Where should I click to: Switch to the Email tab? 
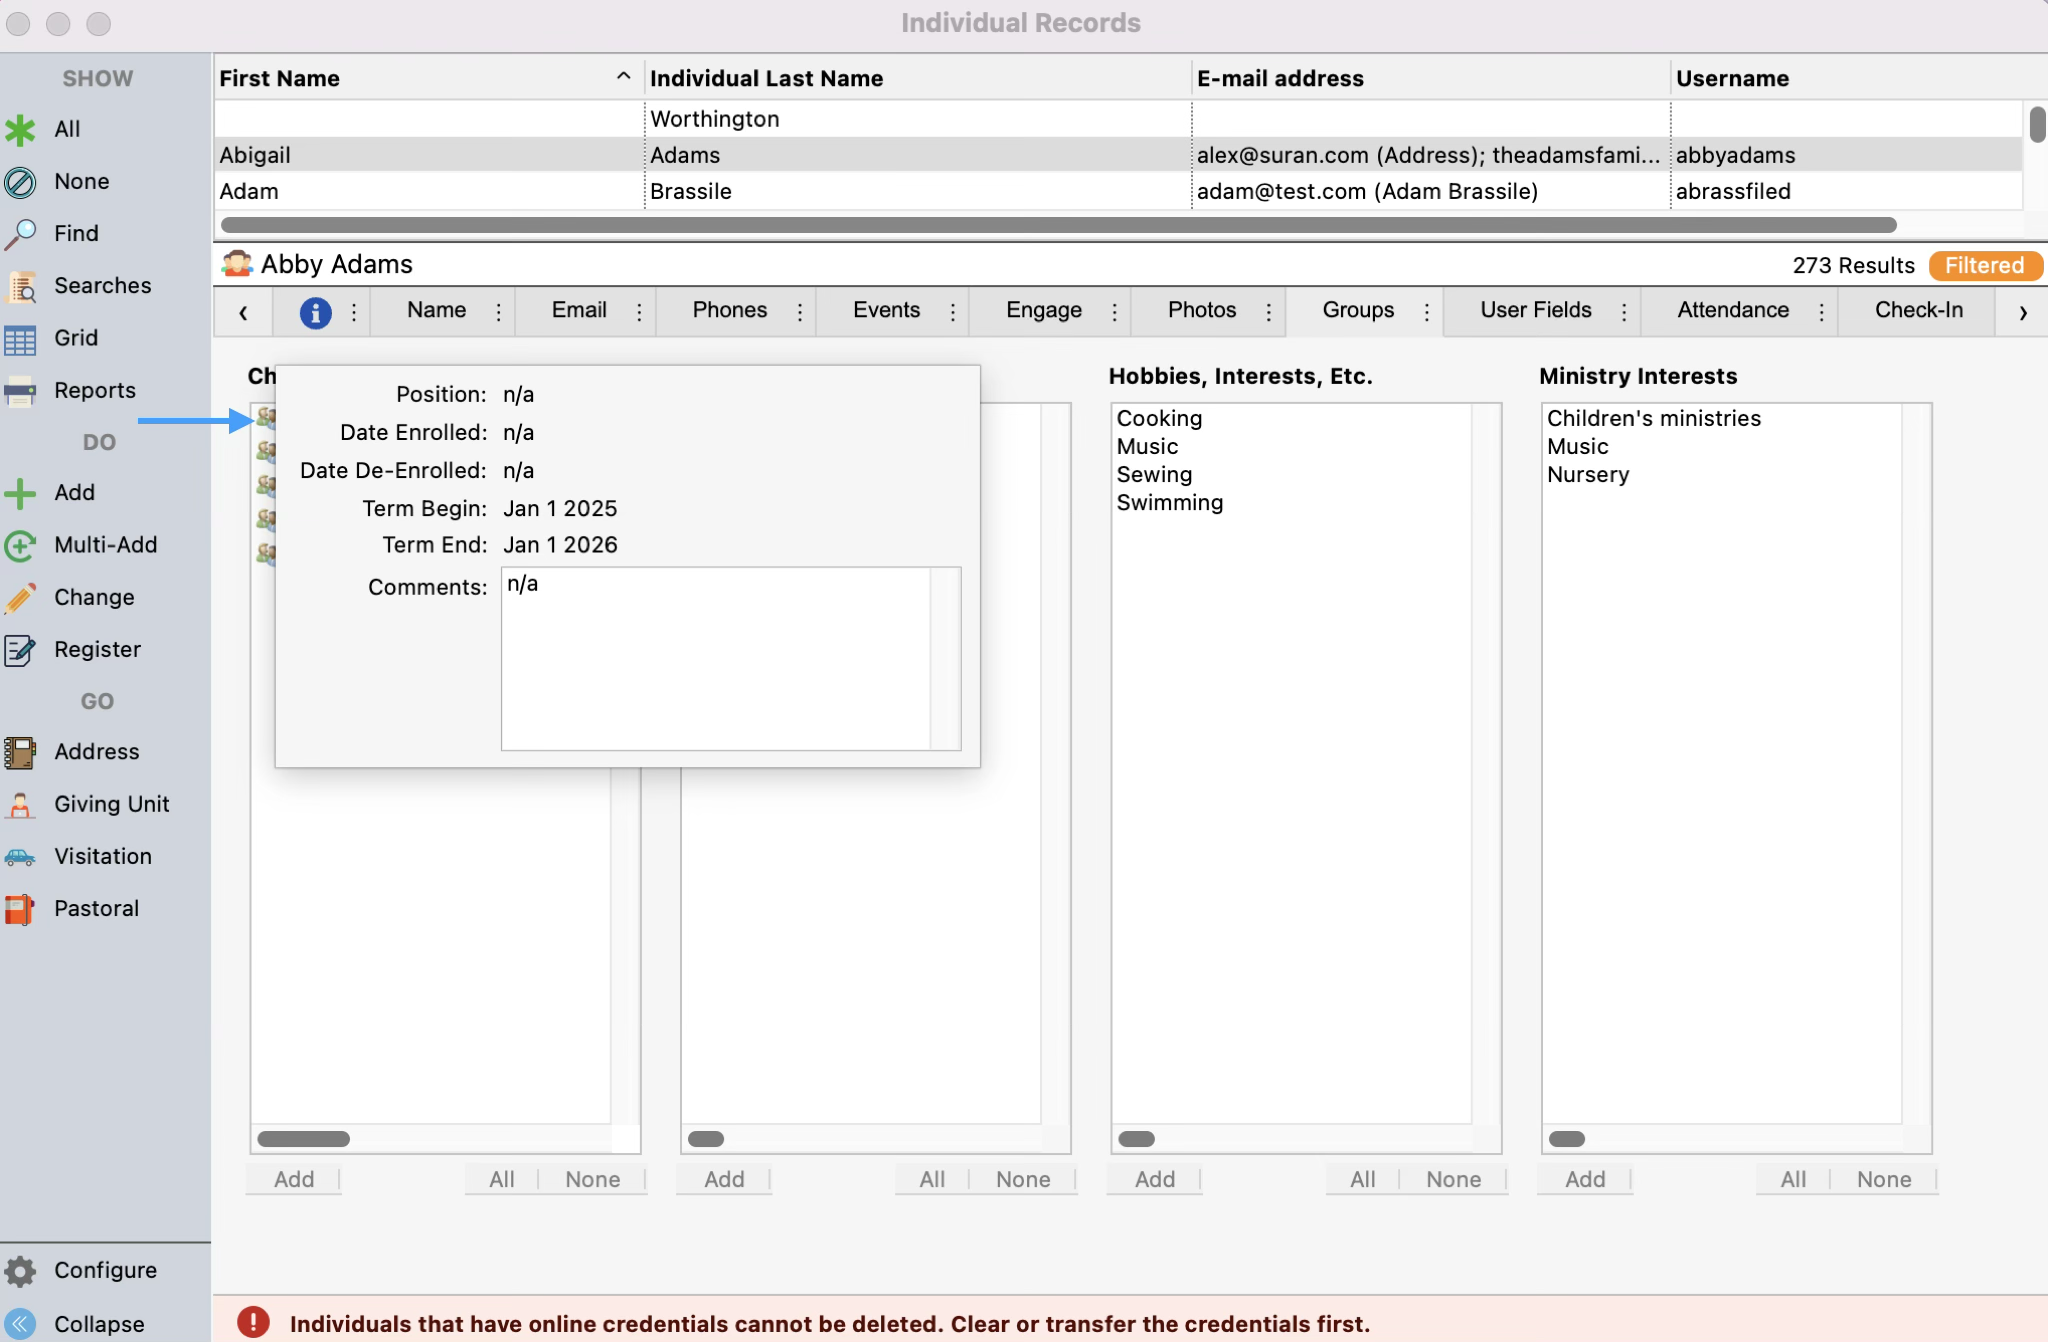click(579, 310)
